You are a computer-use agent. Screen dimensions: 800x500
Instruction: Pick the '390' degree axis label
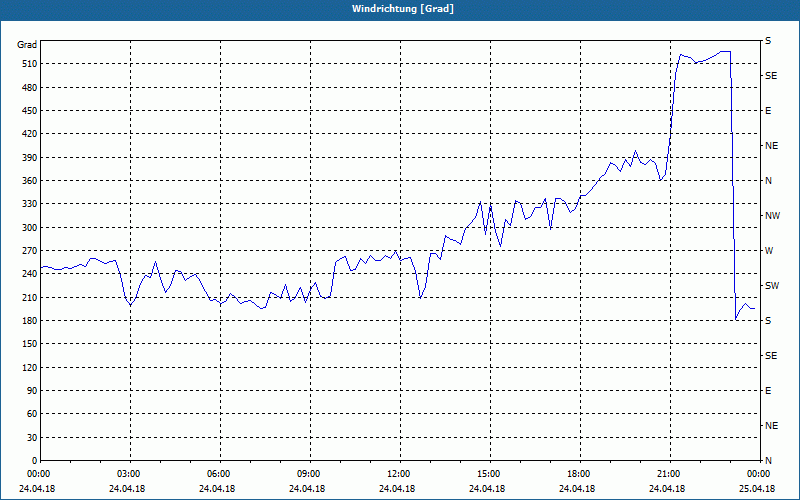point(30,158)
